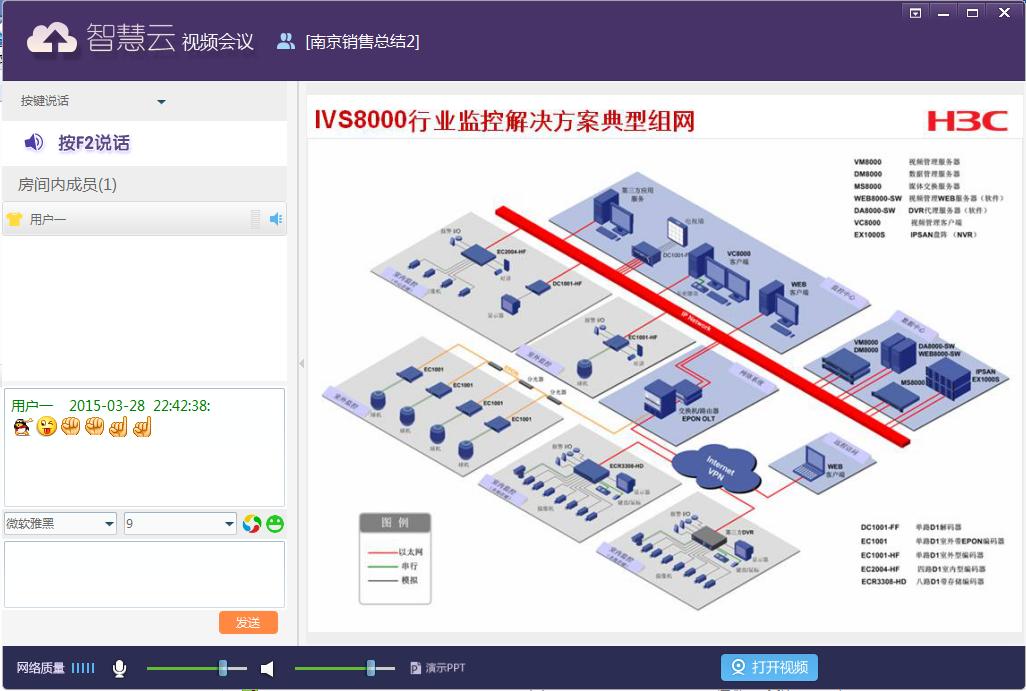Click the 智慧云 cloud logo

[51, 38]
